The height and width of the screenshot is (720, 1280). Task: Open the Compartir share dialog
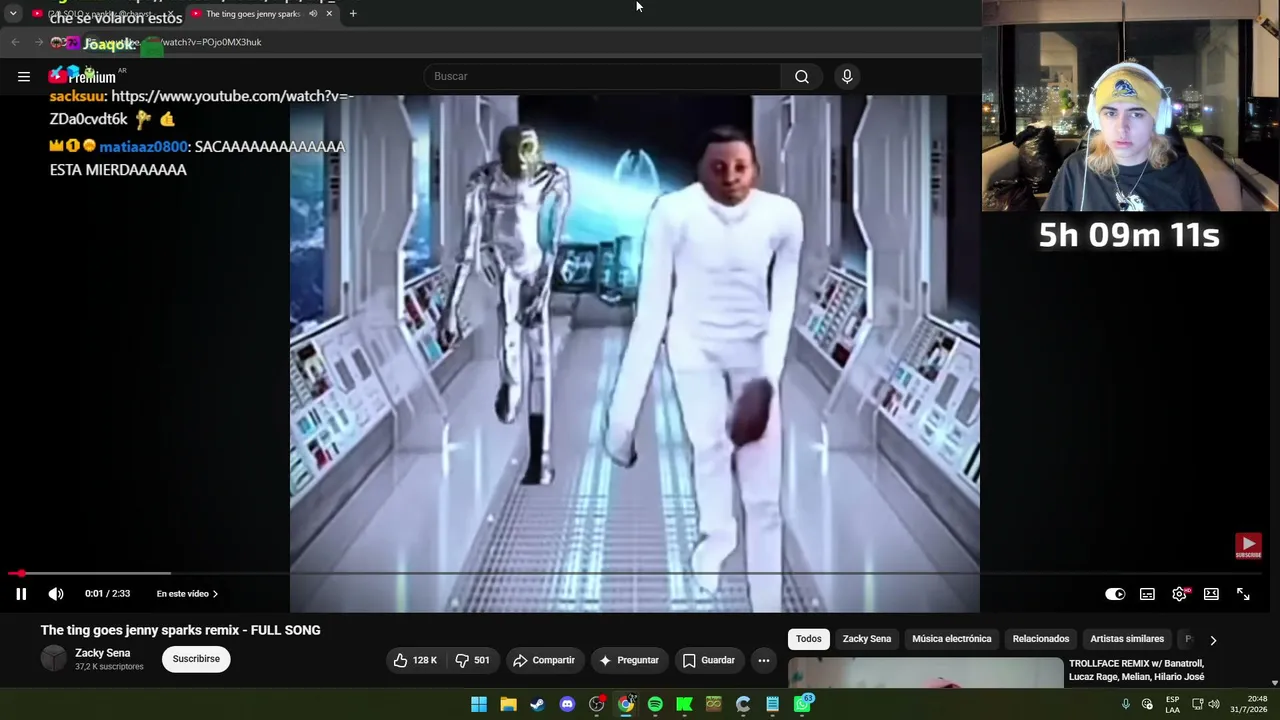pyautogui.click(x=544, y=660)
